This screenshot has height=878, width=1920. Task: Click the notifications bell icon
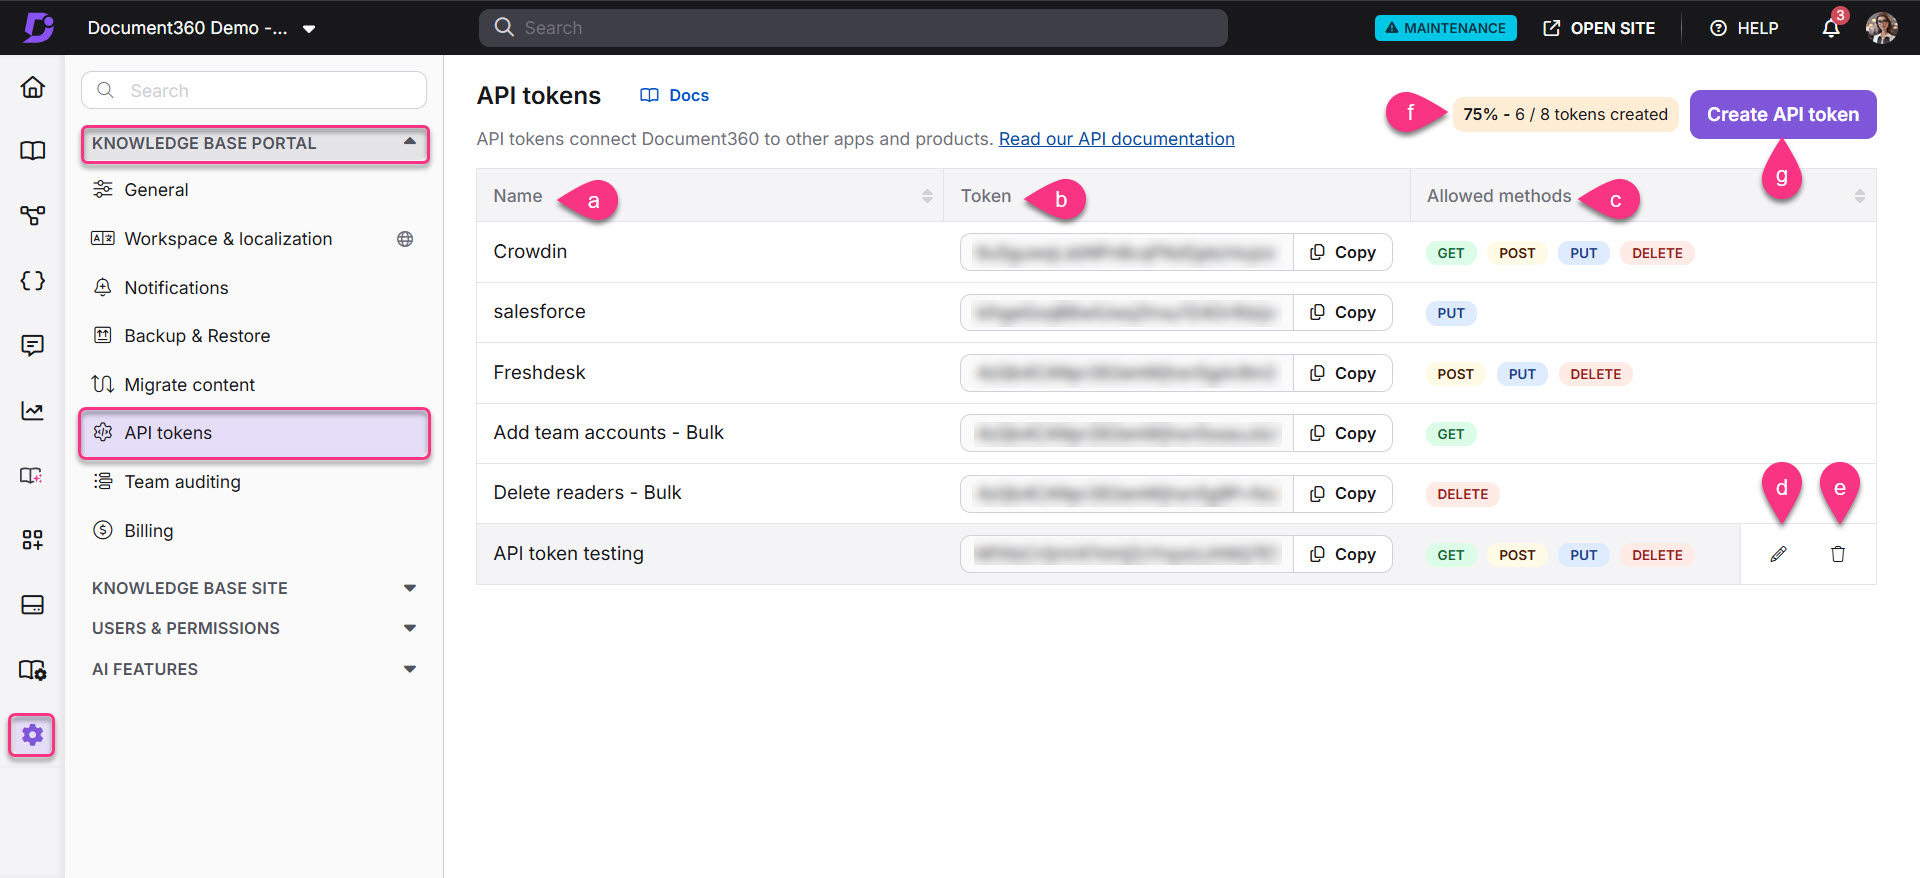1830,28
